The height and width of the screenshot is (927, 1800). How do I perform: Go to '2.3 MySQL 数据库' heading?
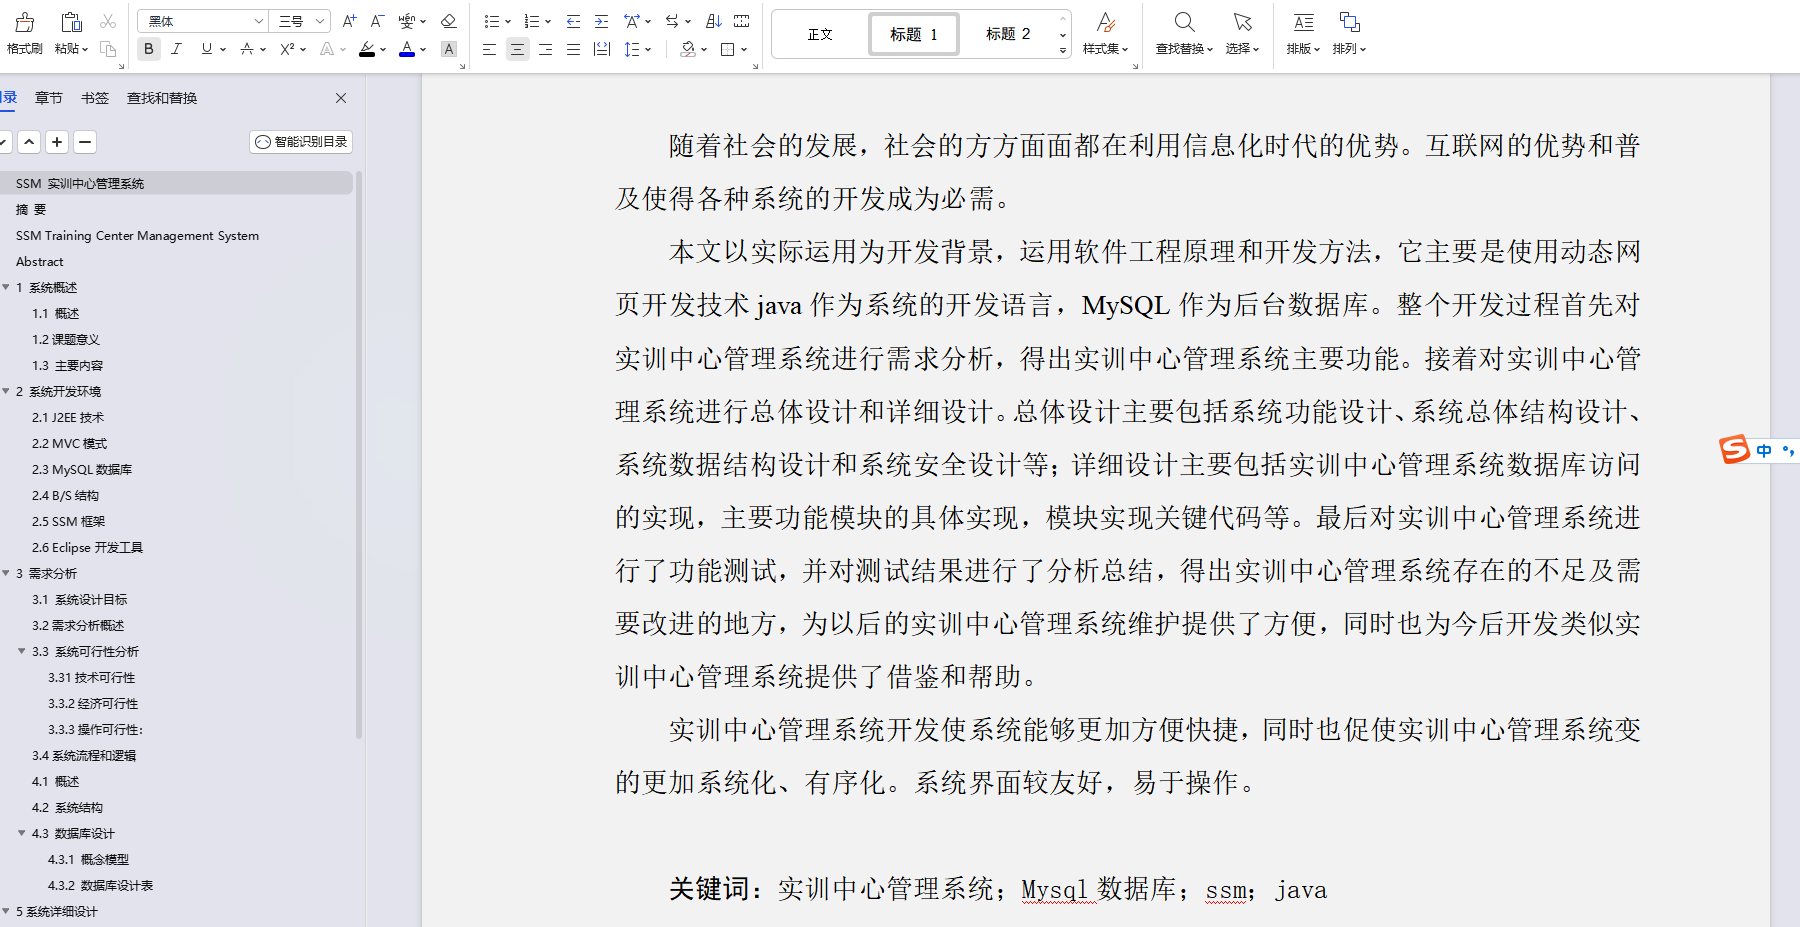tap(82, 469)
